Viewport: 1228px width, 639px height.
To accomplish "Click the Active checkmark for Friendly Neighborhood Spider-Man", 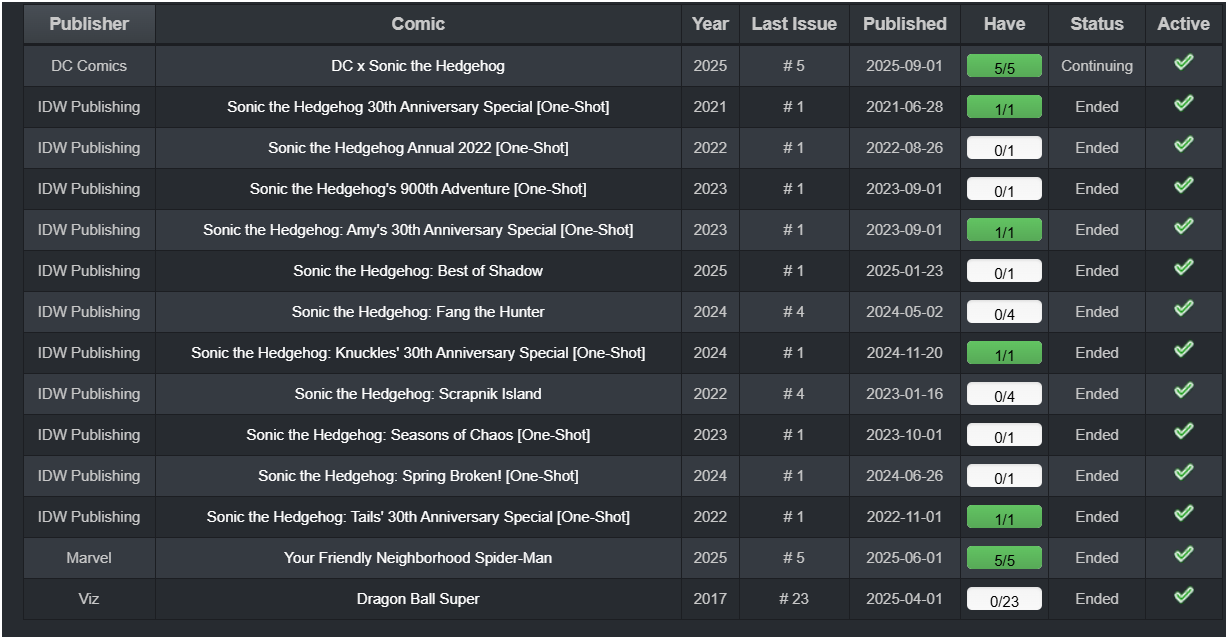I will [x=1183, y=555].
